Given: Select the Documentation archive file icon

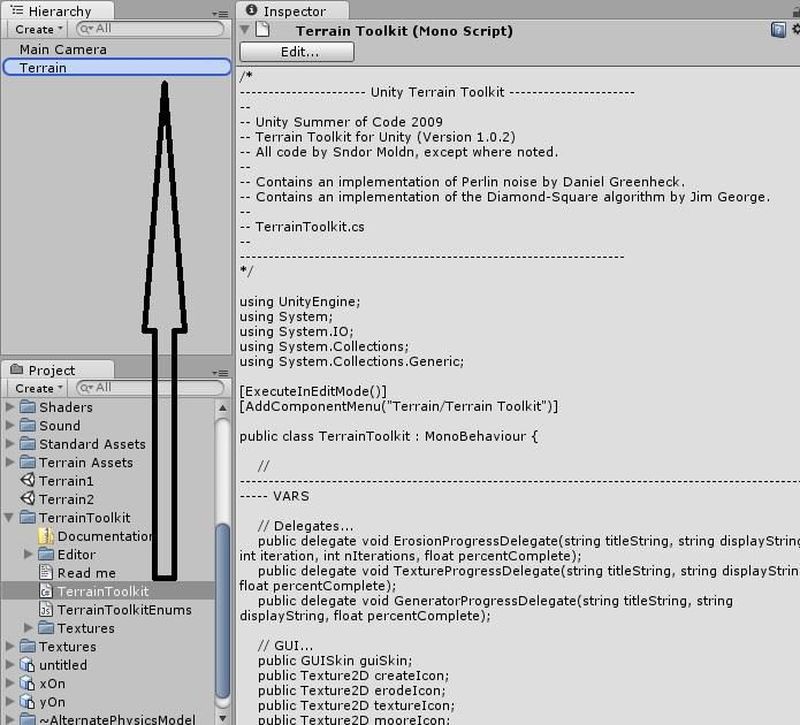Looking at the screenshot, I should point(46,537).
